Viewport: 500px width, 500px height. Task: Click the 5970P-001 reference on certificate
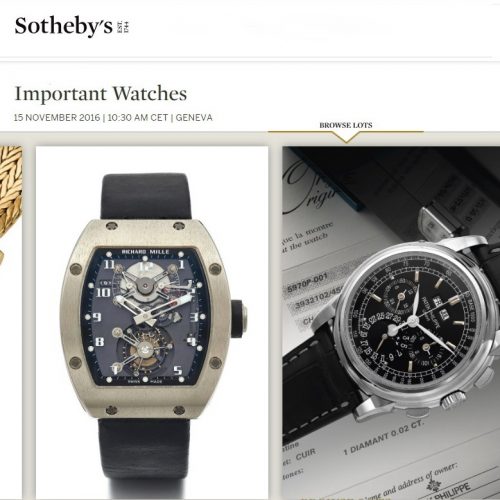pyautogui.click(x=307, y=283)
